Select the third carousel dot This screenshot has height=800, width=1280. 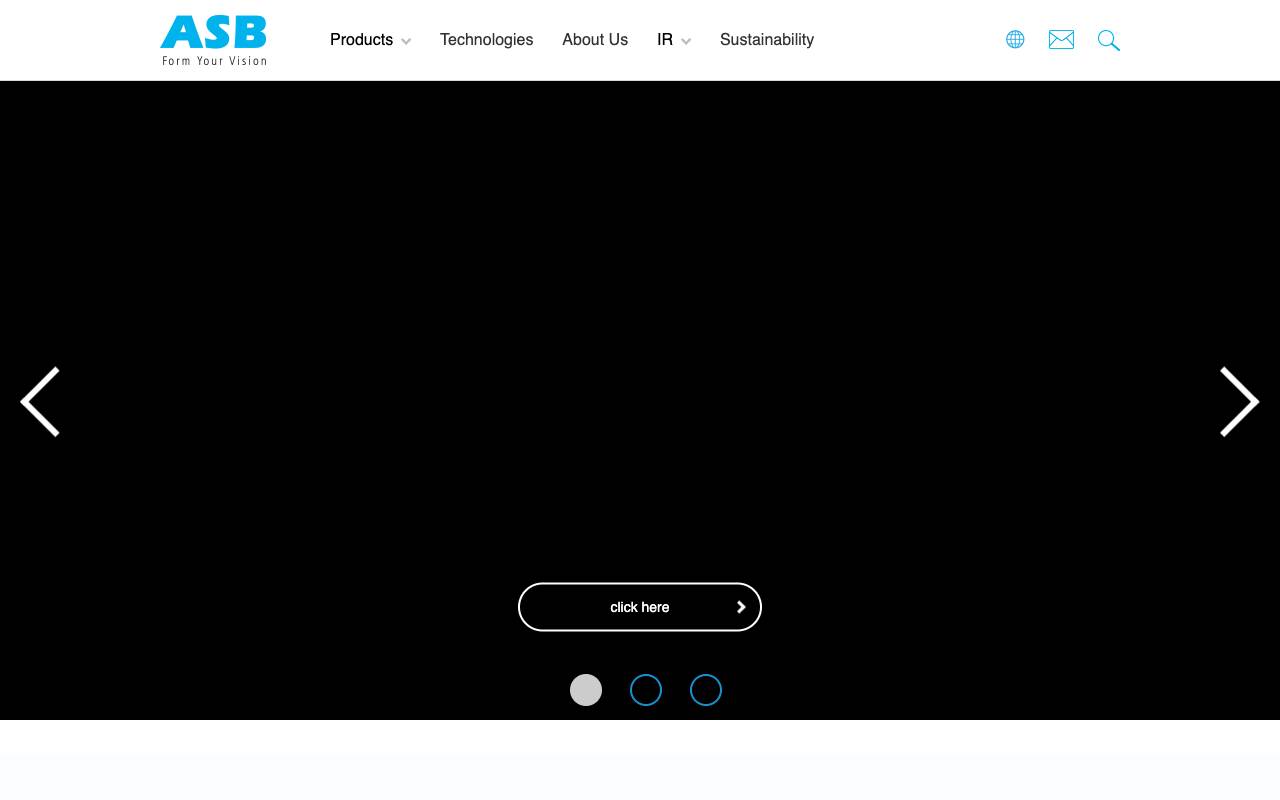coord(706,690)
